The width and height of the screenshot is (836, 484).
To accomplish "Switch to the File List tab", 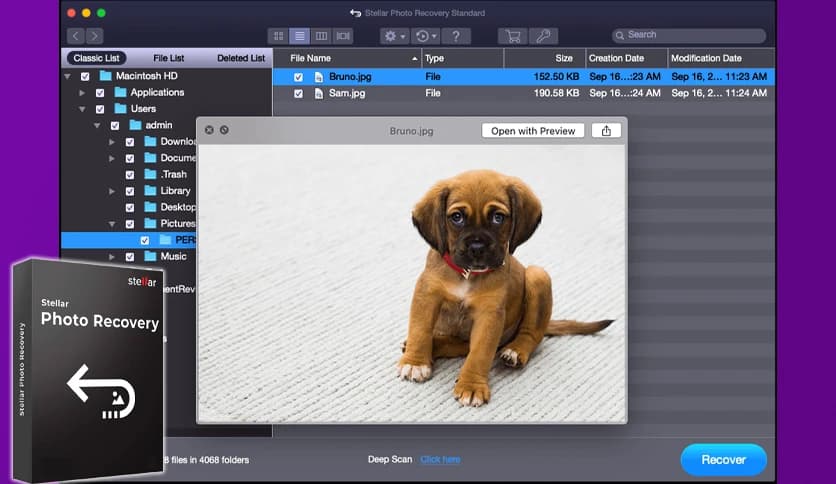I will coord(169,58).
